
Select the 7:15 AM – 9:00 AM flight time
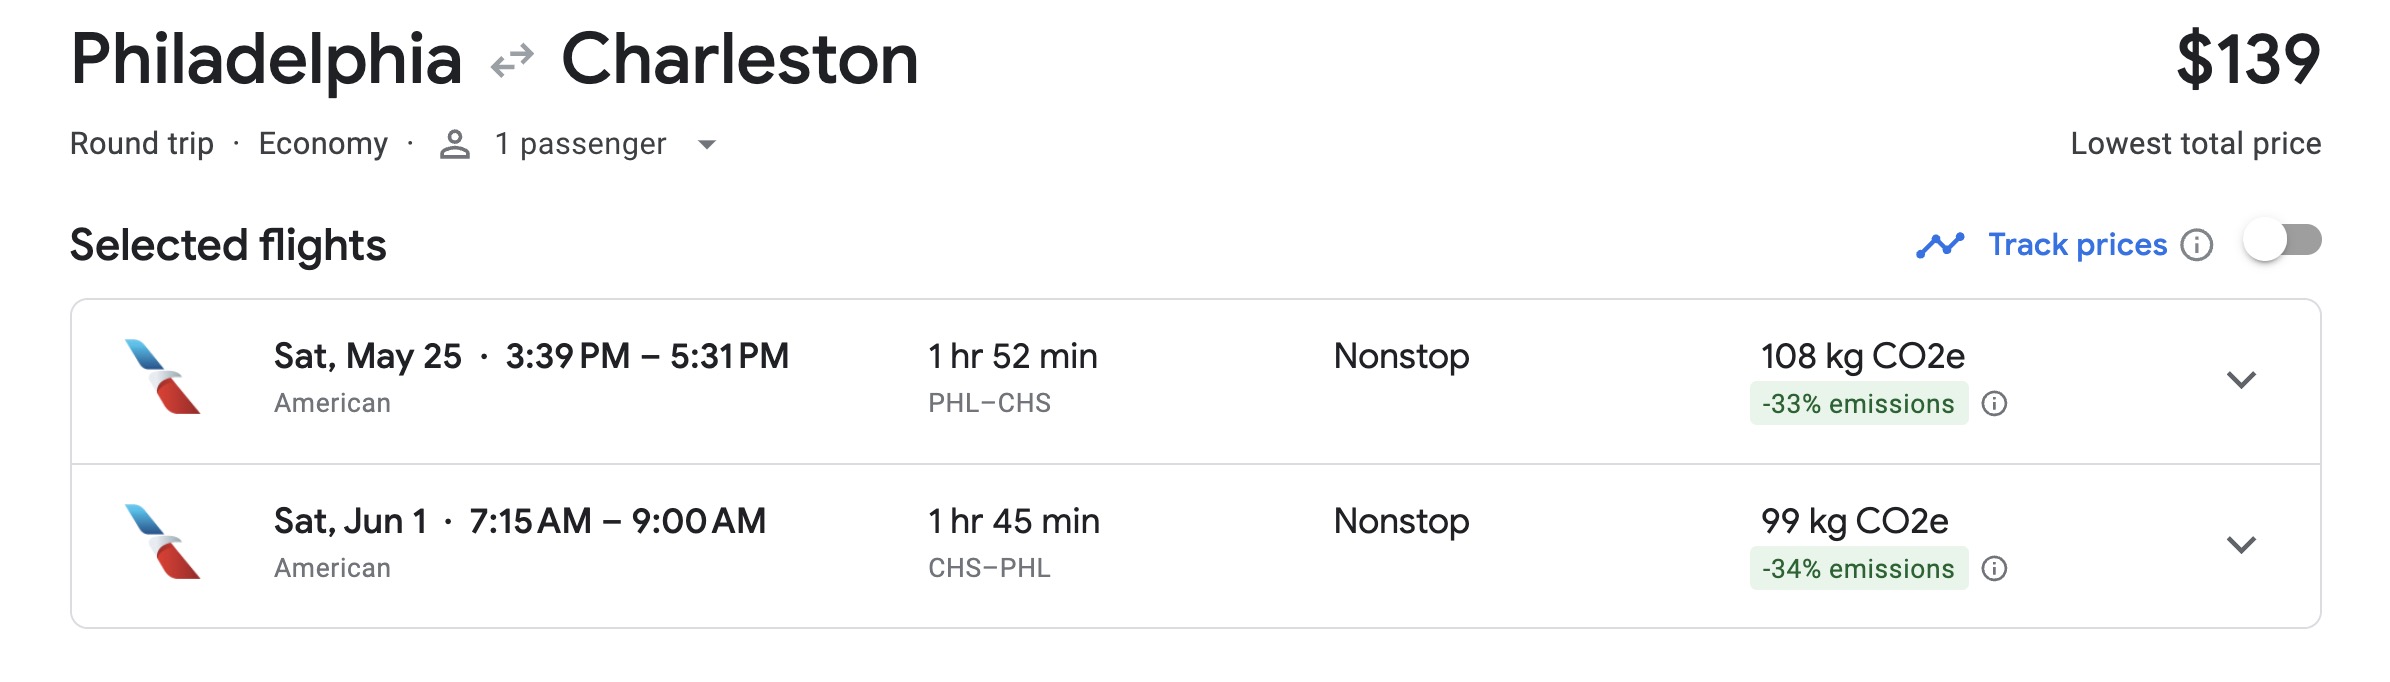[x=617, y=521]
